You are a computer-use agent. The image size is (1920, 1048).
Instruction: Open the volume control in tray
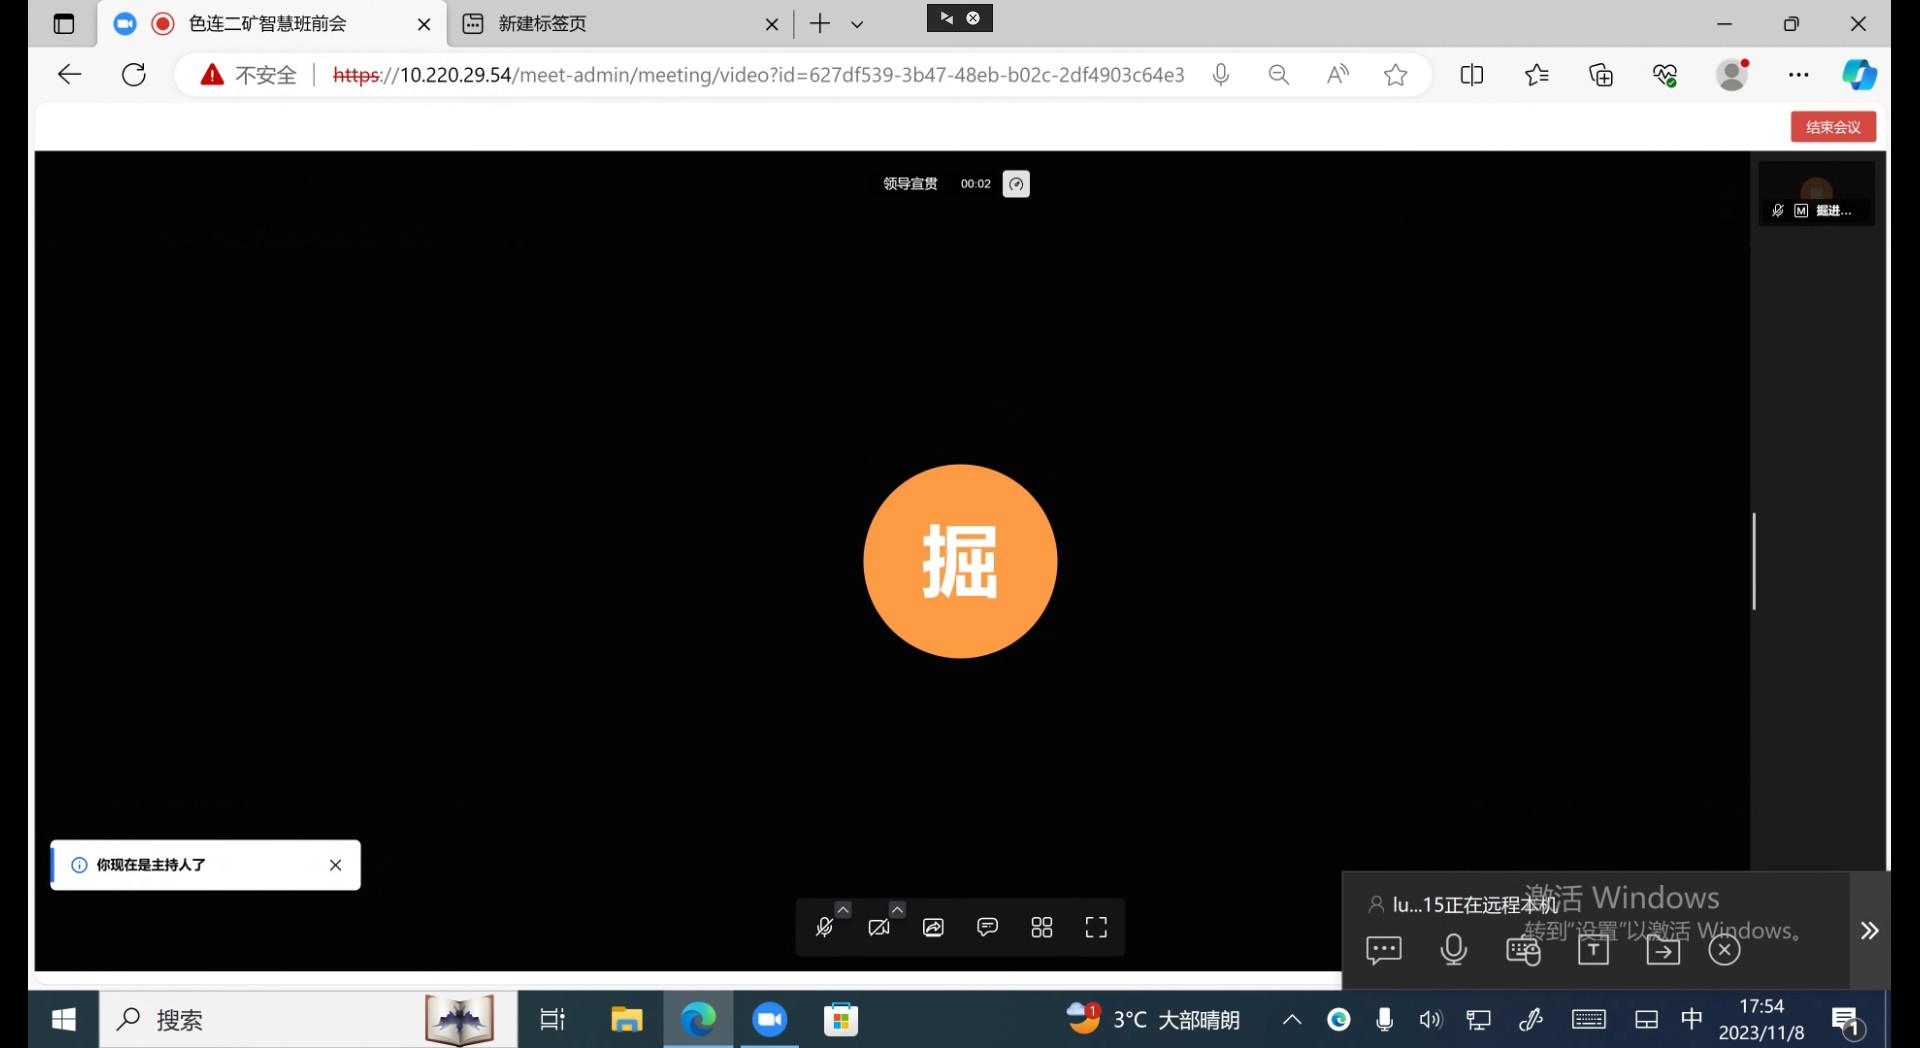[x=1431, y=1020]
